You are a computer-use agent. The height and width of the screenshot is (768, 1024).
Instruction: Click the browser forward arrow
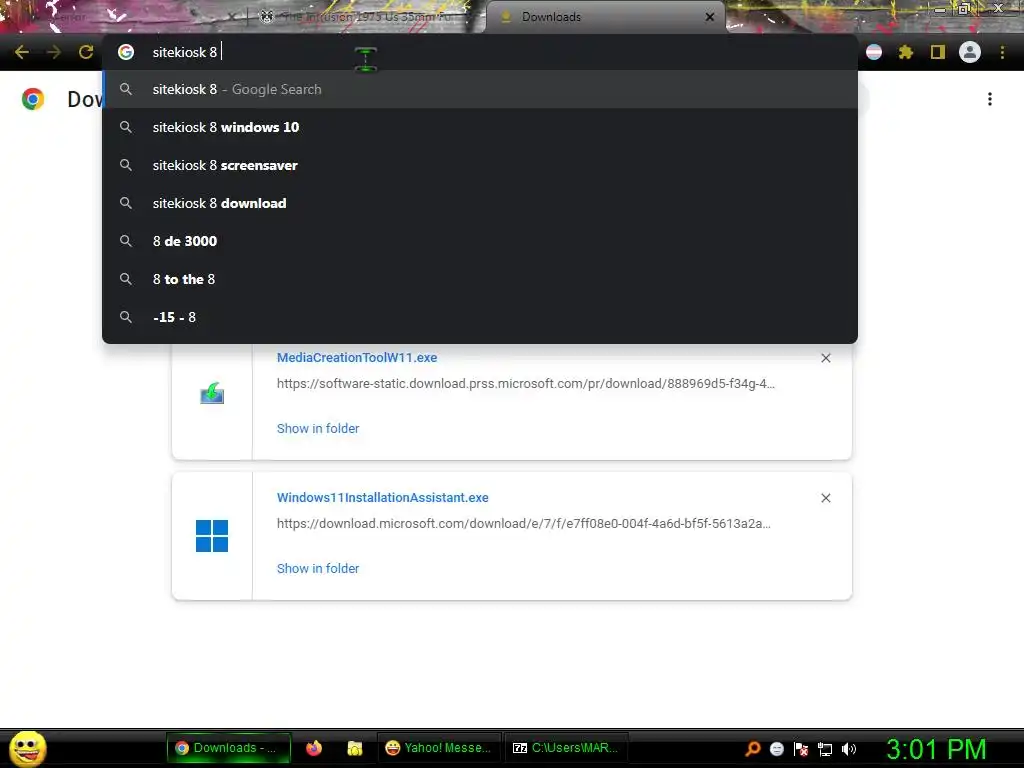[54, 52]
